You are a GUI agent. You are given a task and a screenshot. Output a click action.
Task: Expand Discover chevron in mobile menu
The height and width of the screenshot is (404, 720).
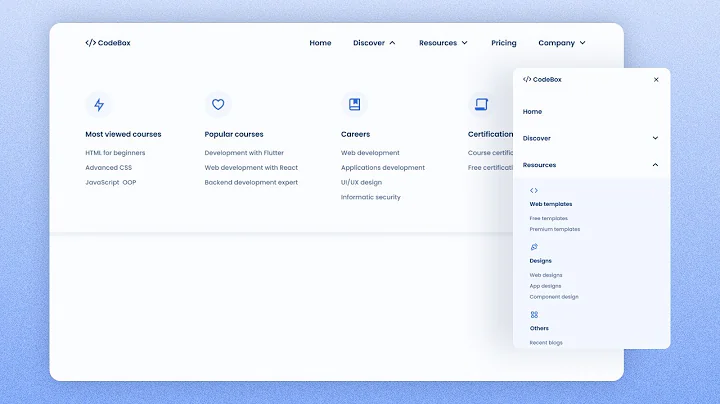(655, 138)
